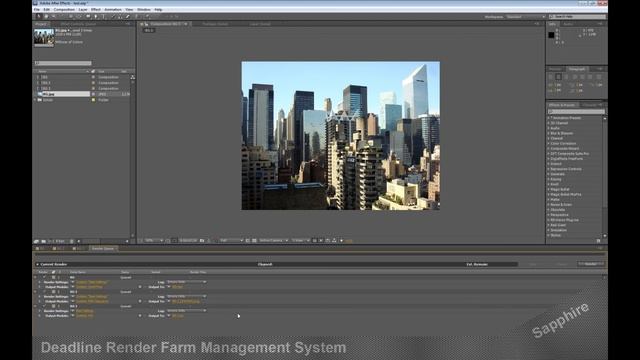Screen dimensions: 640x360
Task: Toggle transparency grid in viewer footer
Action: [254, 241]
